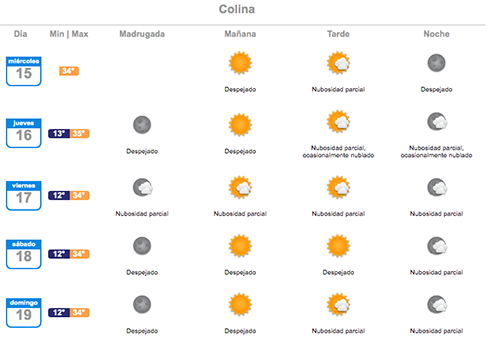Click Friday madrugada cloudy moon icon
The height and width of the screenshot is (362, 500).
click(x=143, y=187)
